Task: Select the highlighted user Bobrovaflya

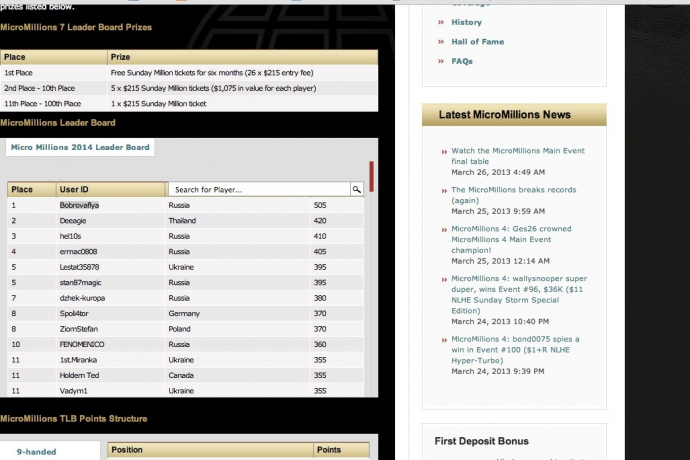Action: (x=79, y=205)
